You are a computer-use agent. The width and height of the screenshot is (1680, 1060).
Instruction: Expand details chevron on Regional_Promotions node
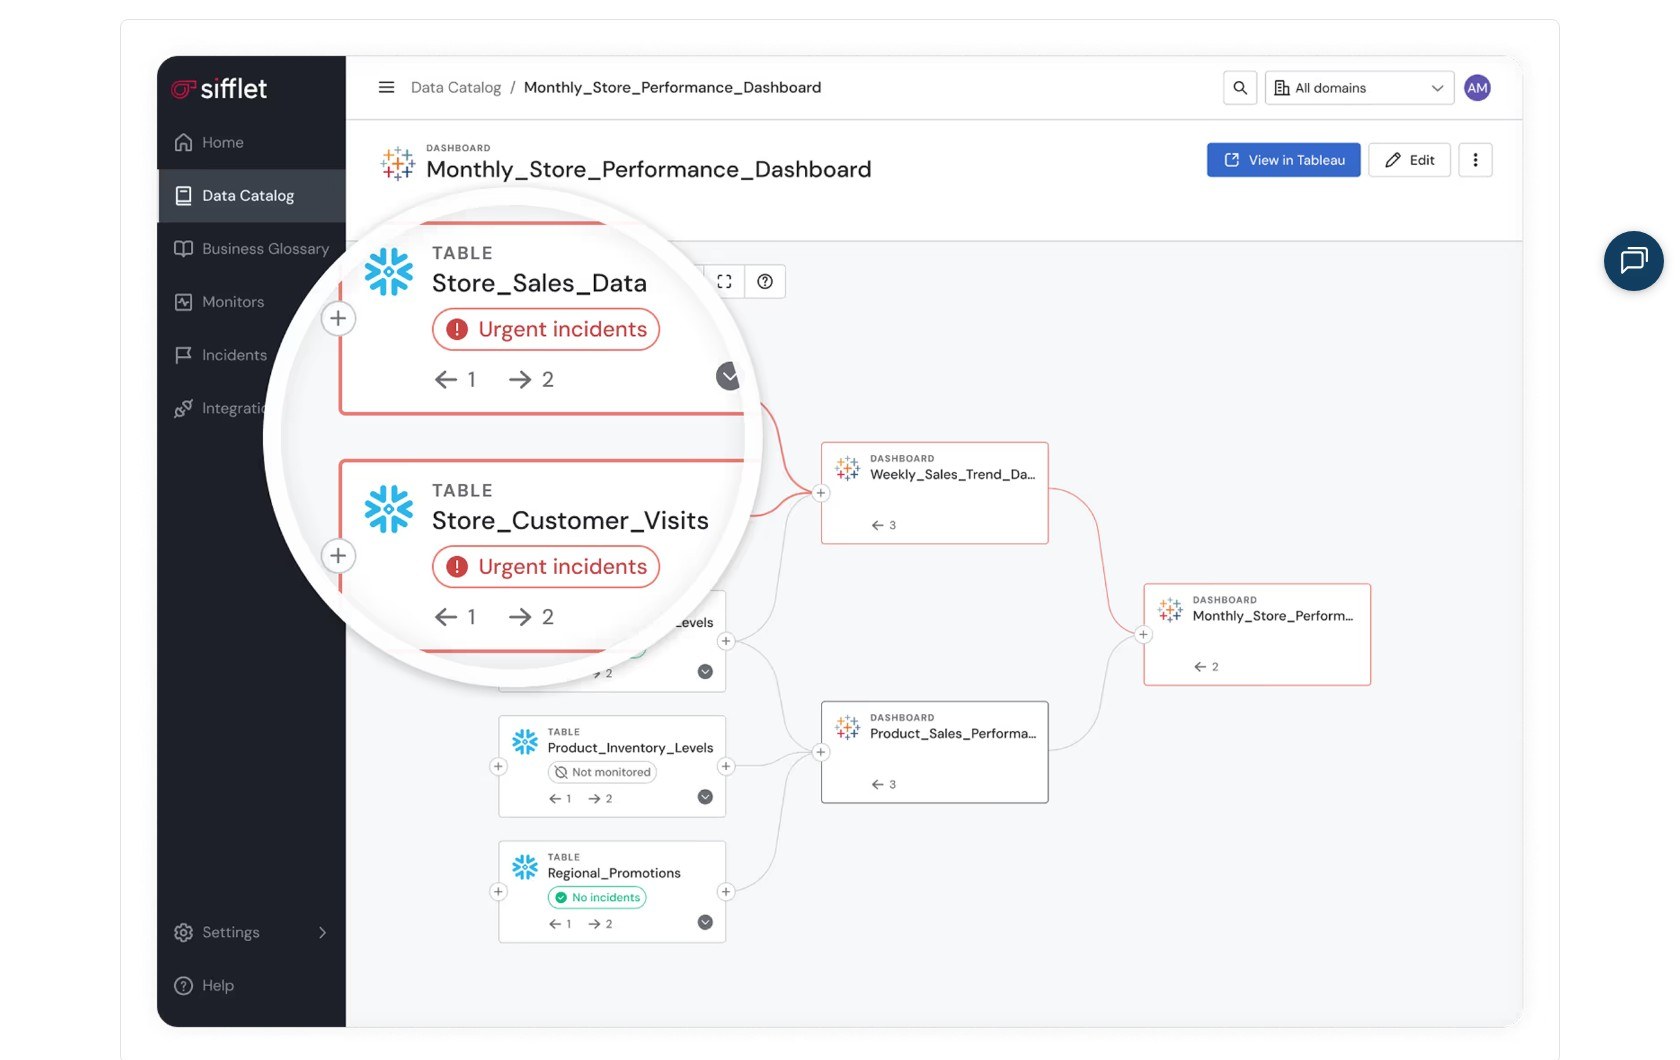(705, 922)
